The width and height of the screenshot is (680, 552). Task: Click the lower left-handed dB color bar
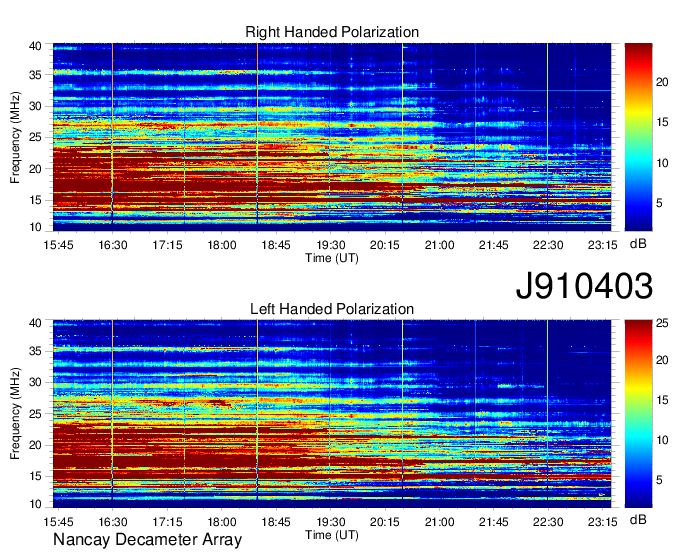638,413
